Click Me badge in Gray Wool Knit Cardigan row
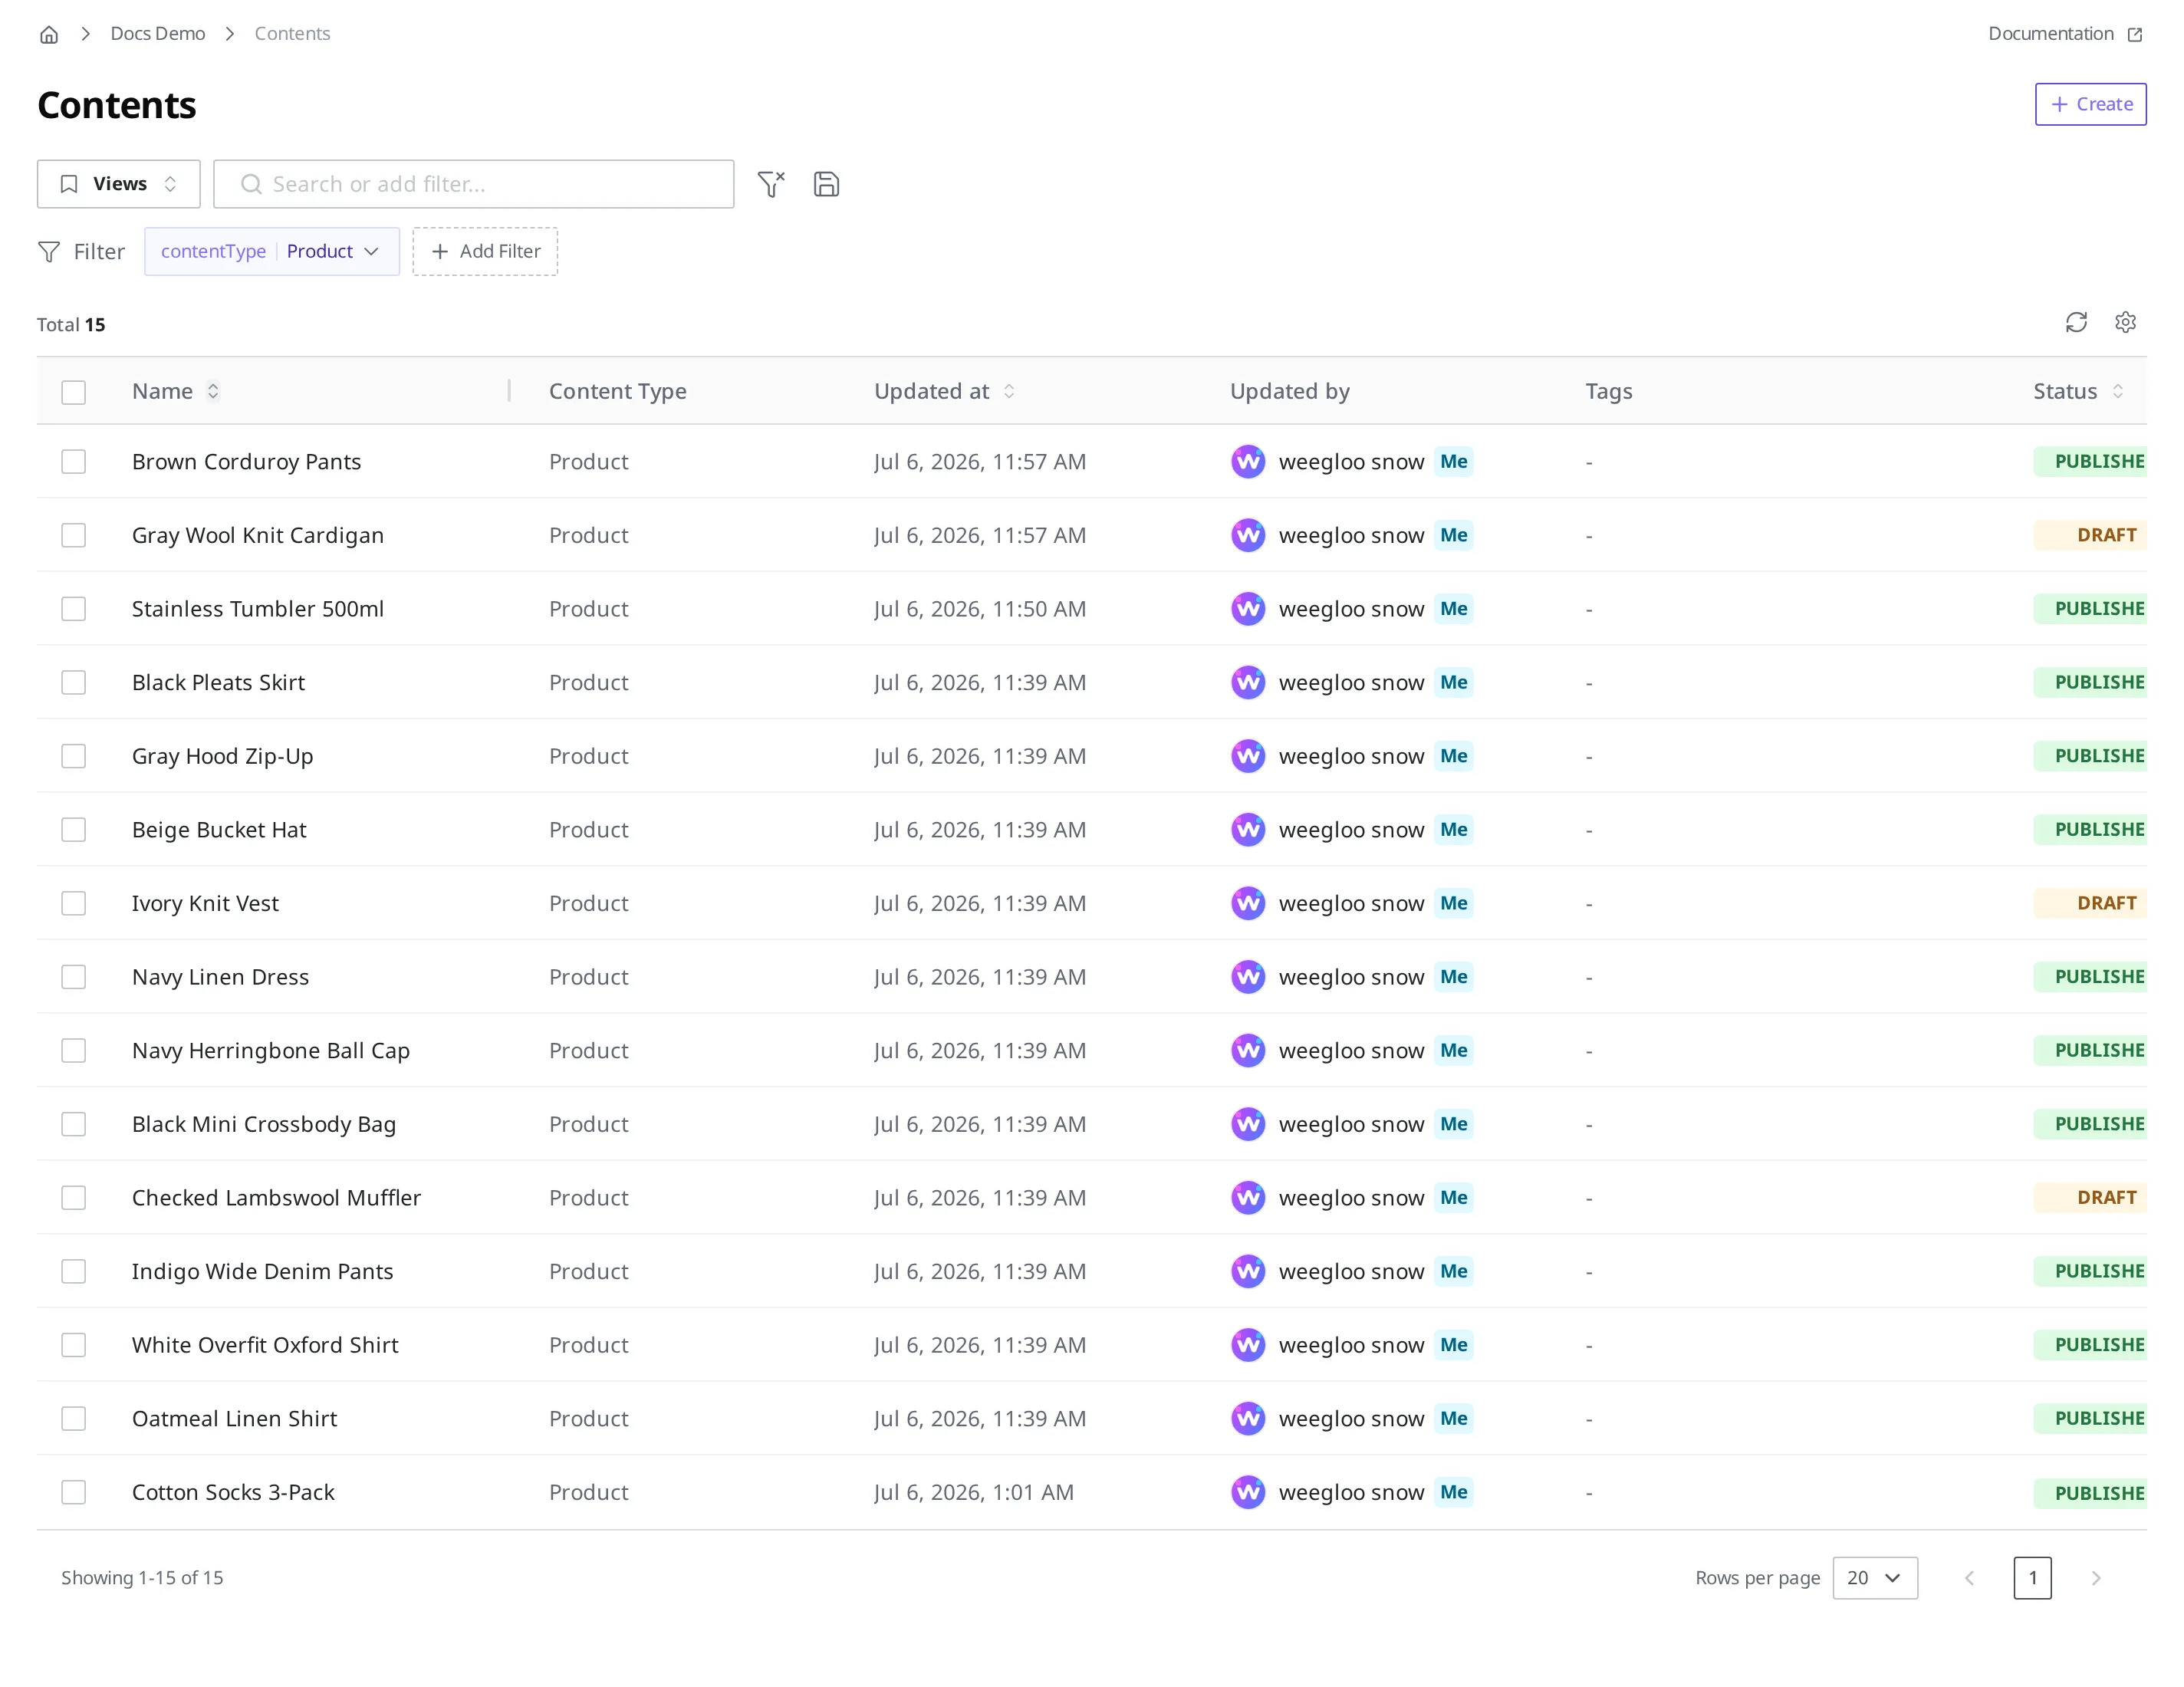The height and width of the screenshot is (1687, 2184). pyautogui.click(x=1454, y=535)
